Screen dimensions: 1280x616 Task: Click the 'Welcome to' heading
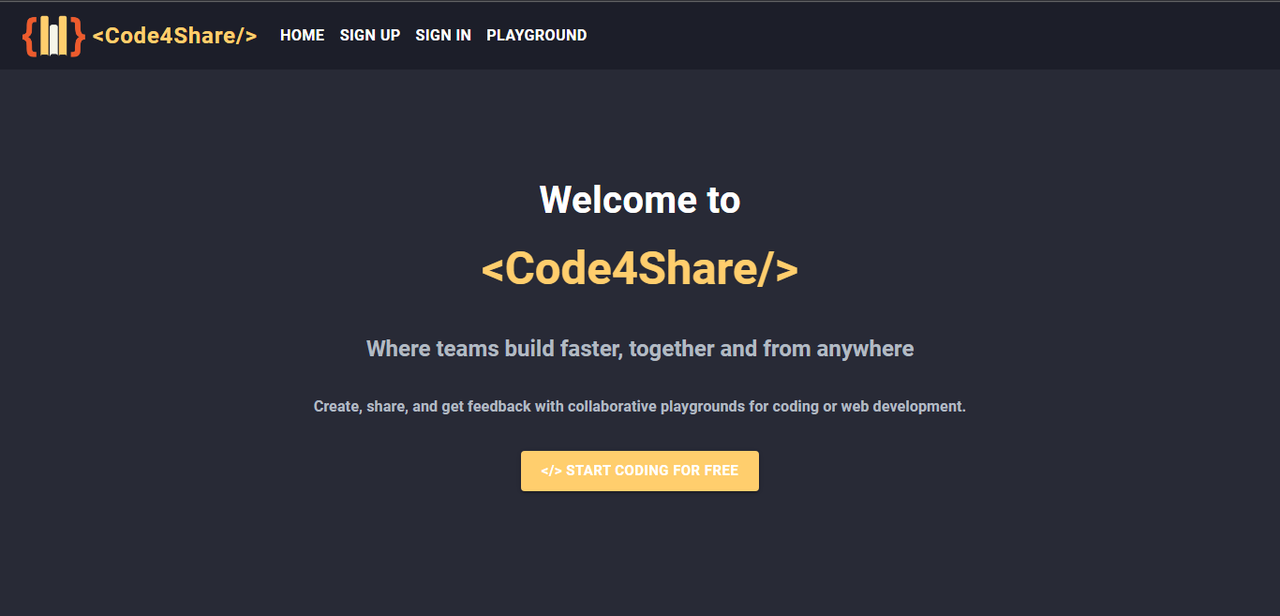pos(640,200)
